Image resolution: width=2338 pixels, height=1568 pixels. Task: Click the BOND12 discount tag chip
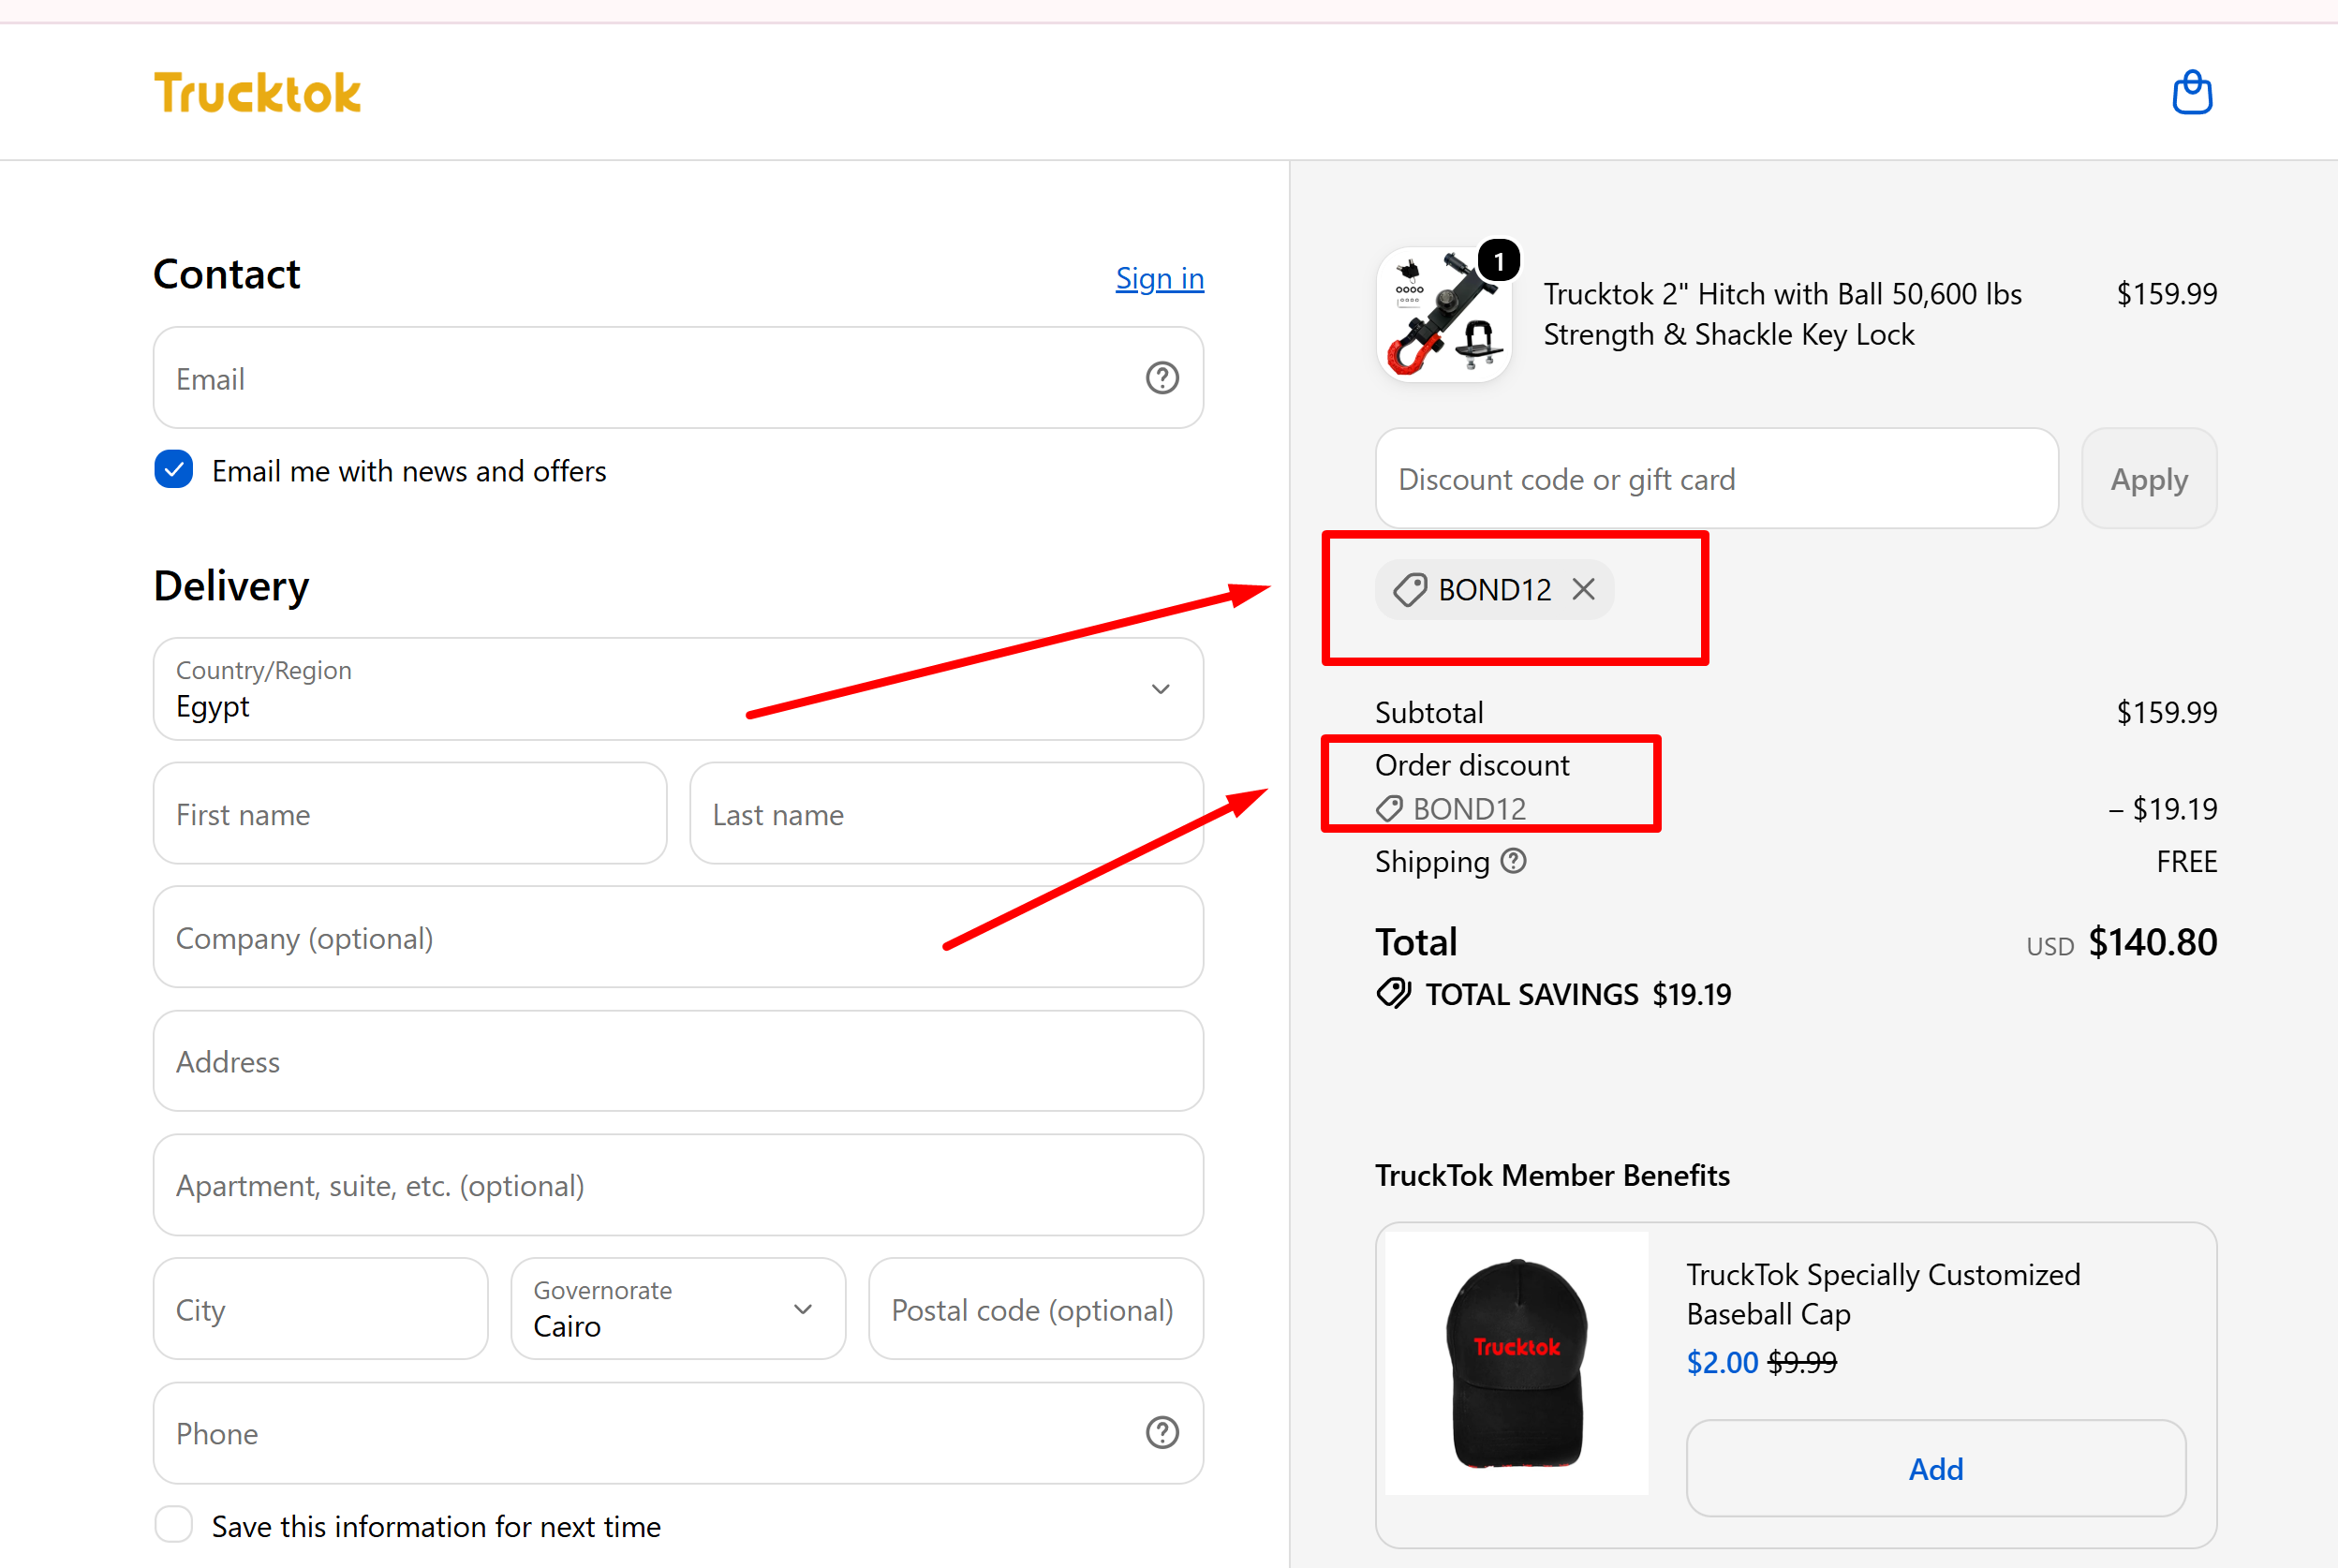[x=1494, y=589]
